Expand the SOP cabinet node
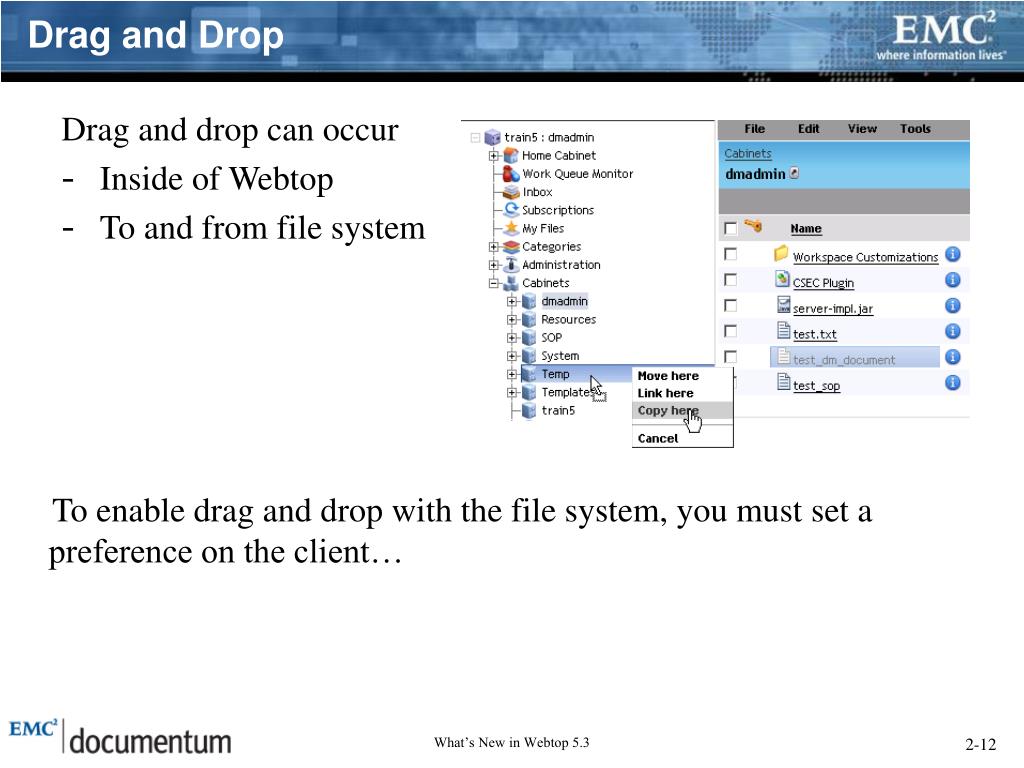1024x768 pixels. click(512, 338)
